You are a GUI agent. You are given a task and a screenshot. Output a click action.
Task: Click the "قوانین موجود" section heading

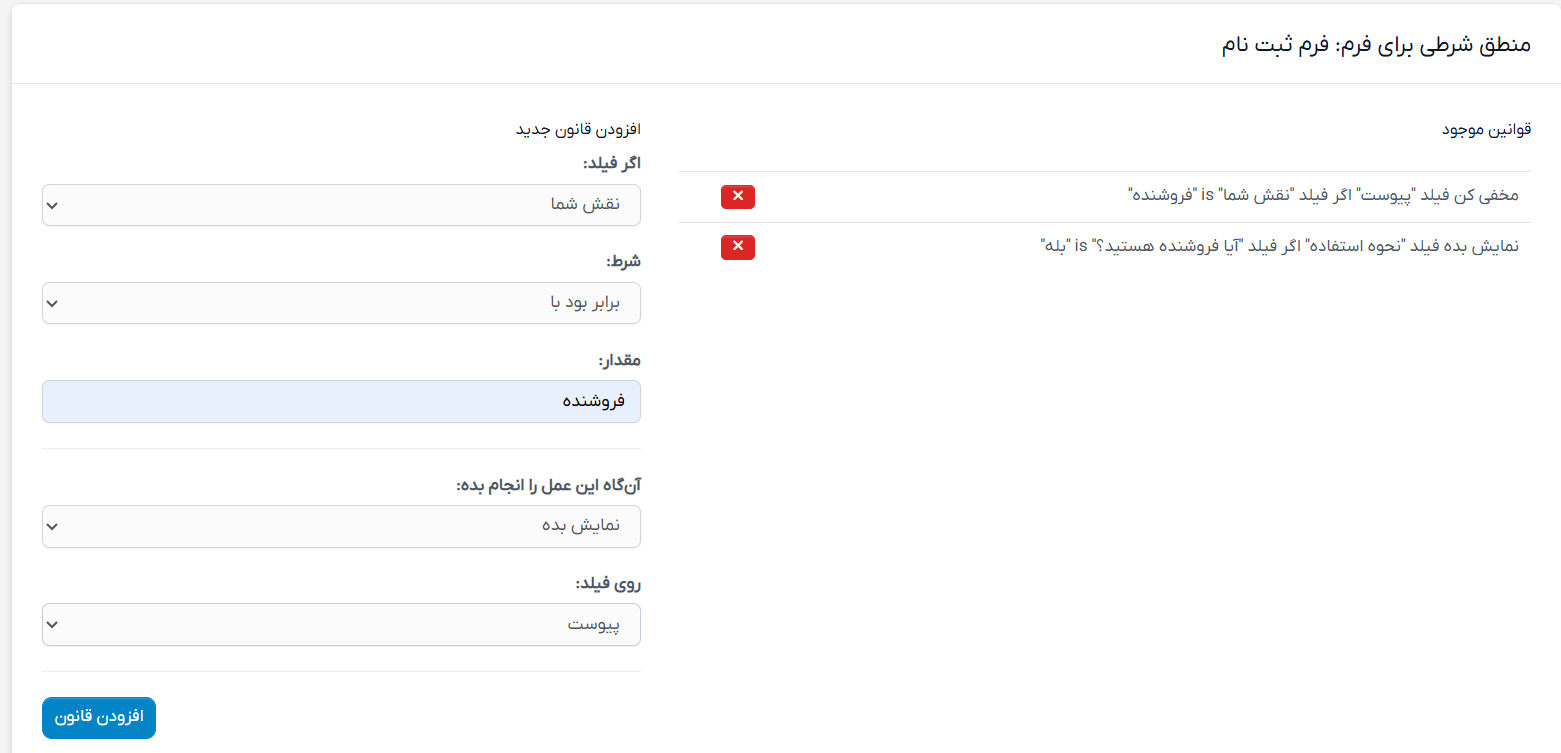pyautogui.click(x=1486, y=131)
